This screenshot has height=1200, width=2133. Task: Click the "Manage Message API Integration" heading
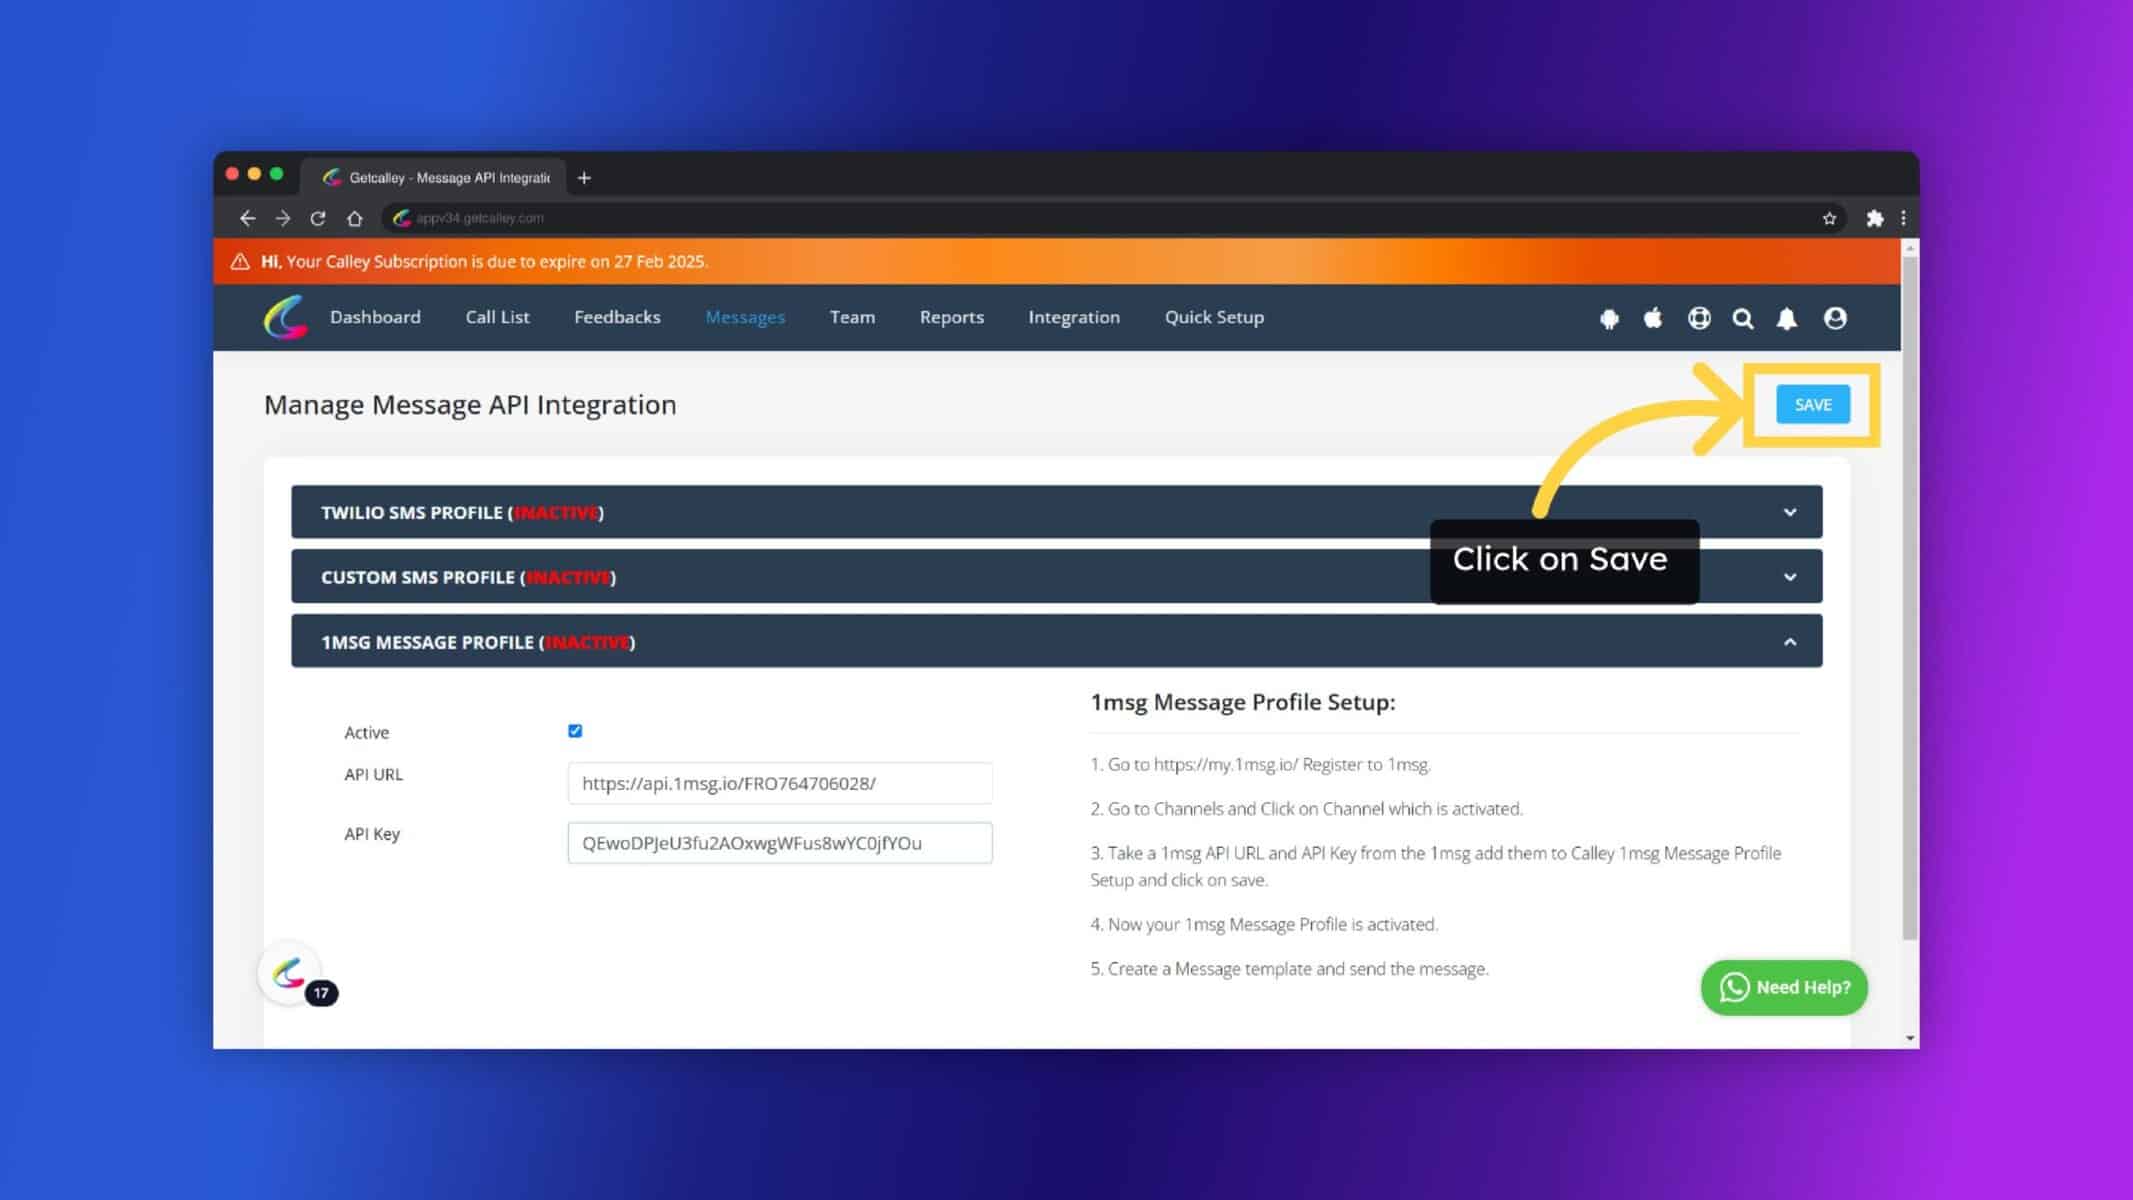470,404
